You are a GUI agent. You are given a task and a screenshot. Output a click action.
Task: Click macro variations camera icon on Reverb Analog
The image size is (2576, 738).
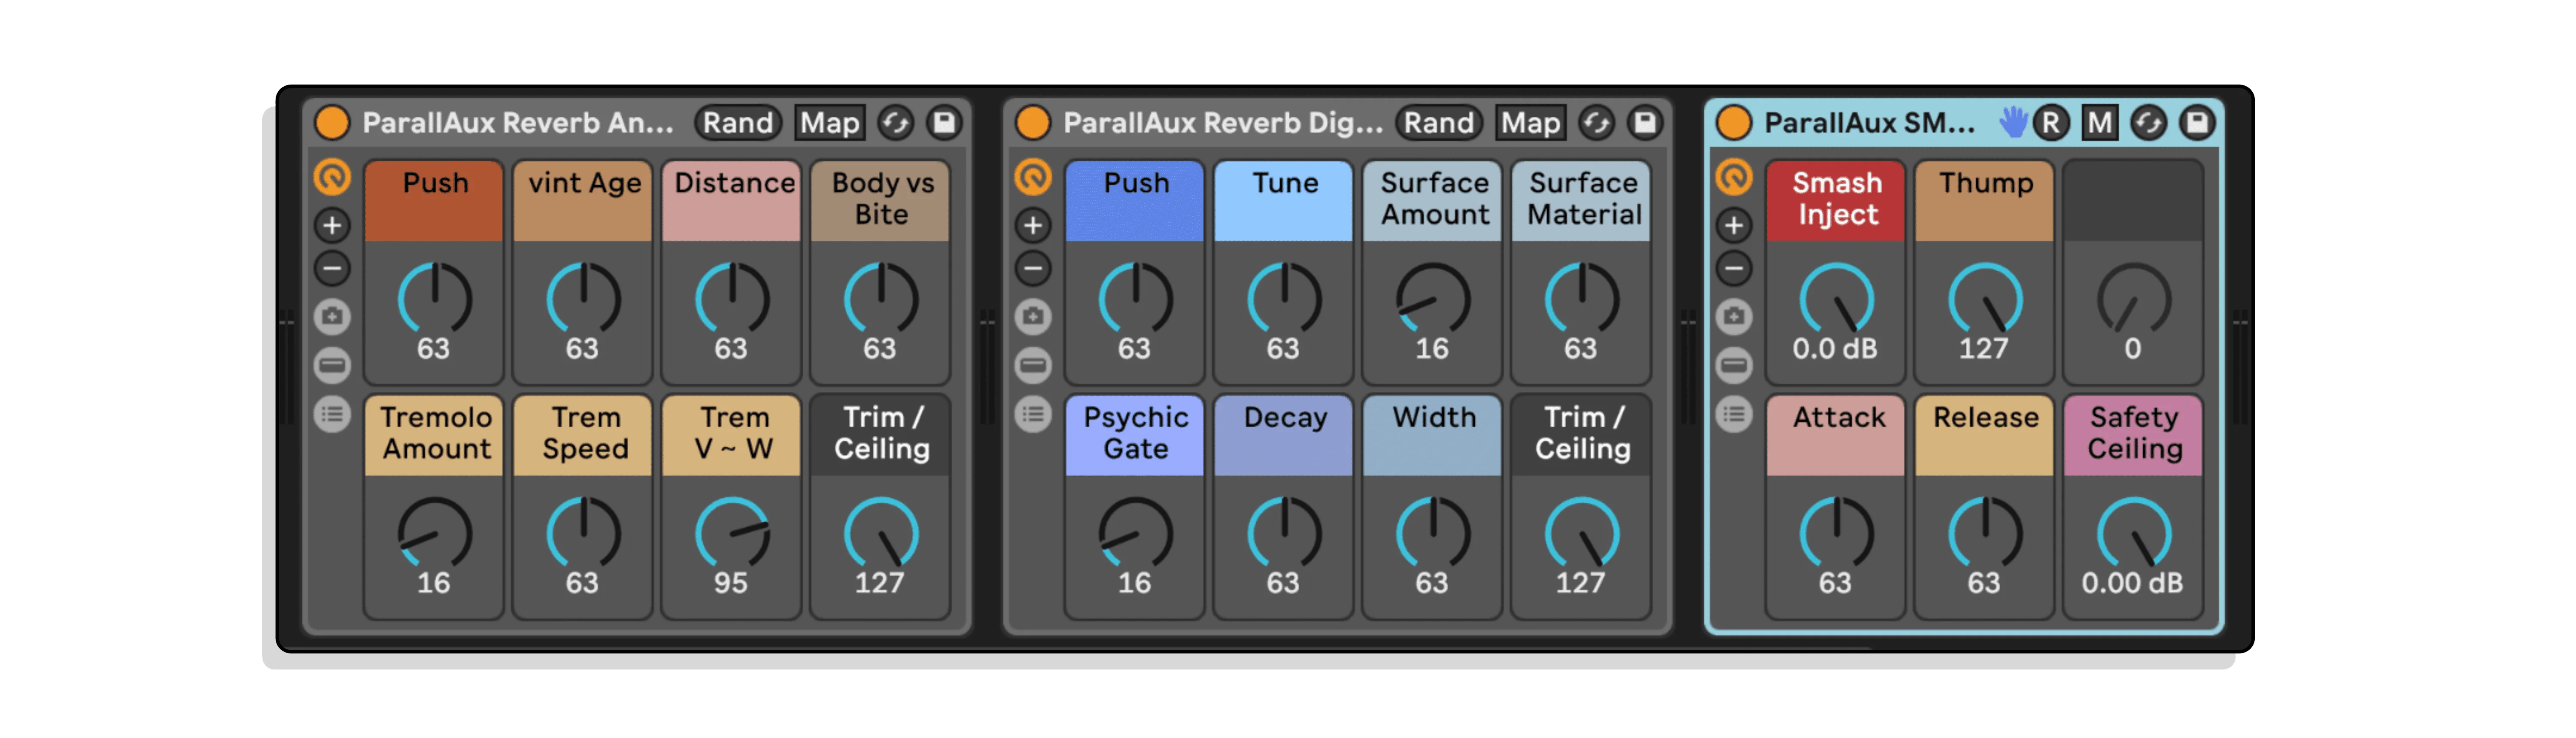tap(332, 317)
